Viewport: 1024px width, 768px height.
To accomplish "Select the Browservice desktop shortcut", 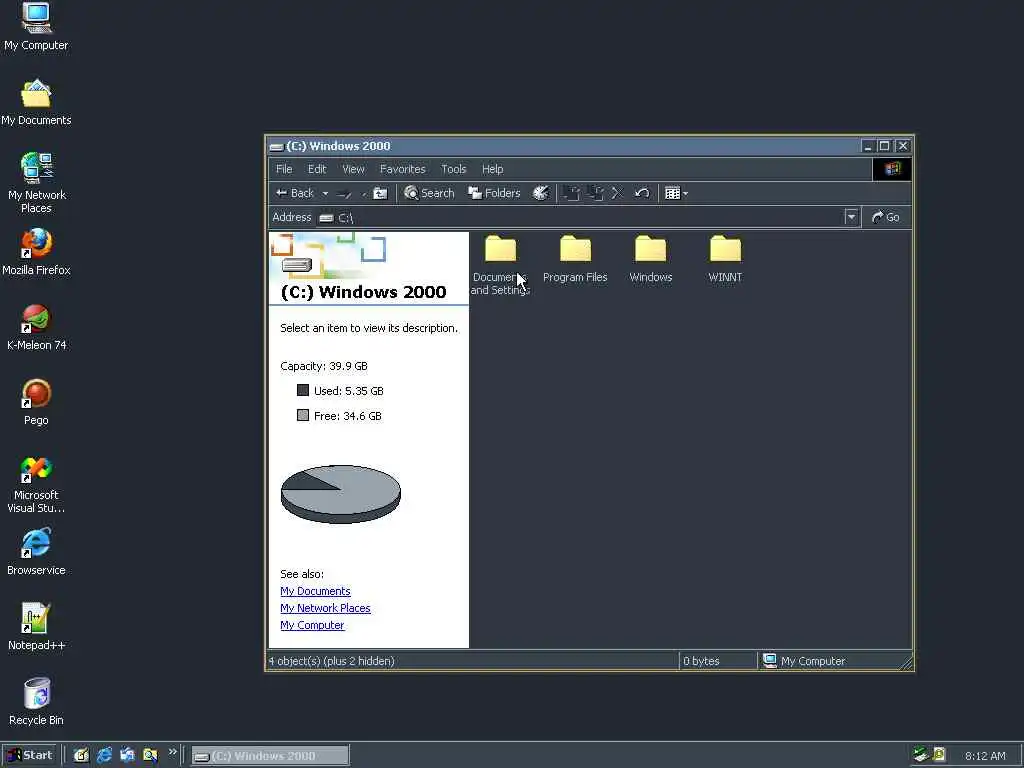I will point(37,552).
